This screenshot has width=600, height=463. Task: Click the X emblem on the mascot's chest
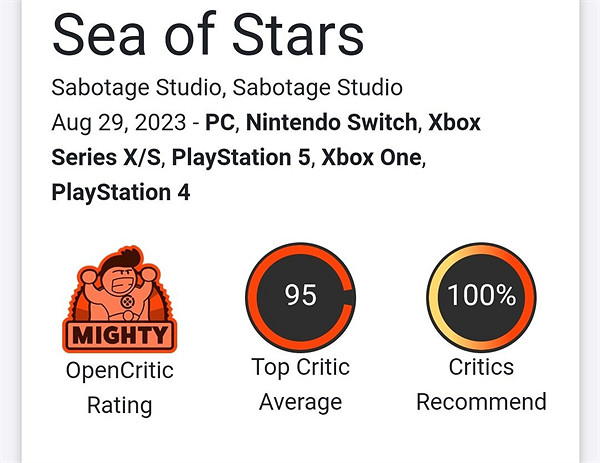[119, 300]
